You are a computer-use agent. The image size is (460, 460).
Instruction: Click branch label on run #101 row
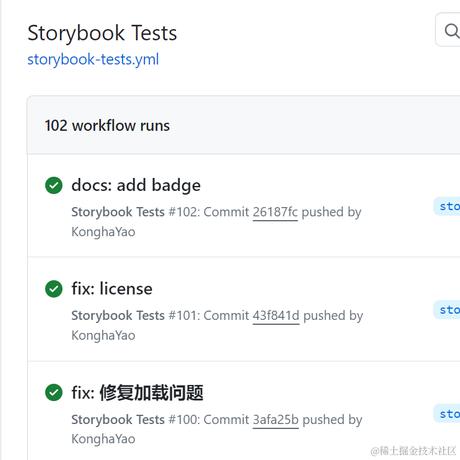(447, 310)
